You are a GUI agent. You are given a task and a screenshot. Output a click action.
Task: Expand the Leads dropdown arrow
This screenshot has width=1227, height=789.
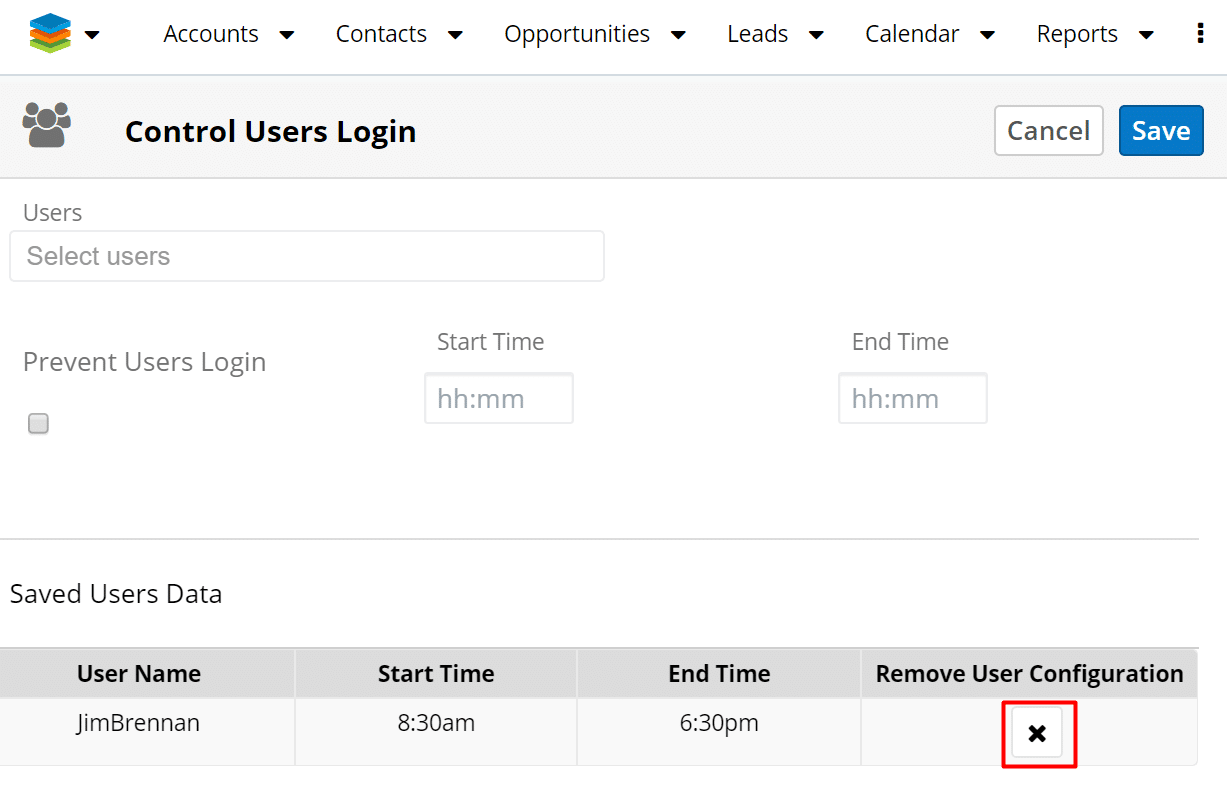[x=816, y=34]
